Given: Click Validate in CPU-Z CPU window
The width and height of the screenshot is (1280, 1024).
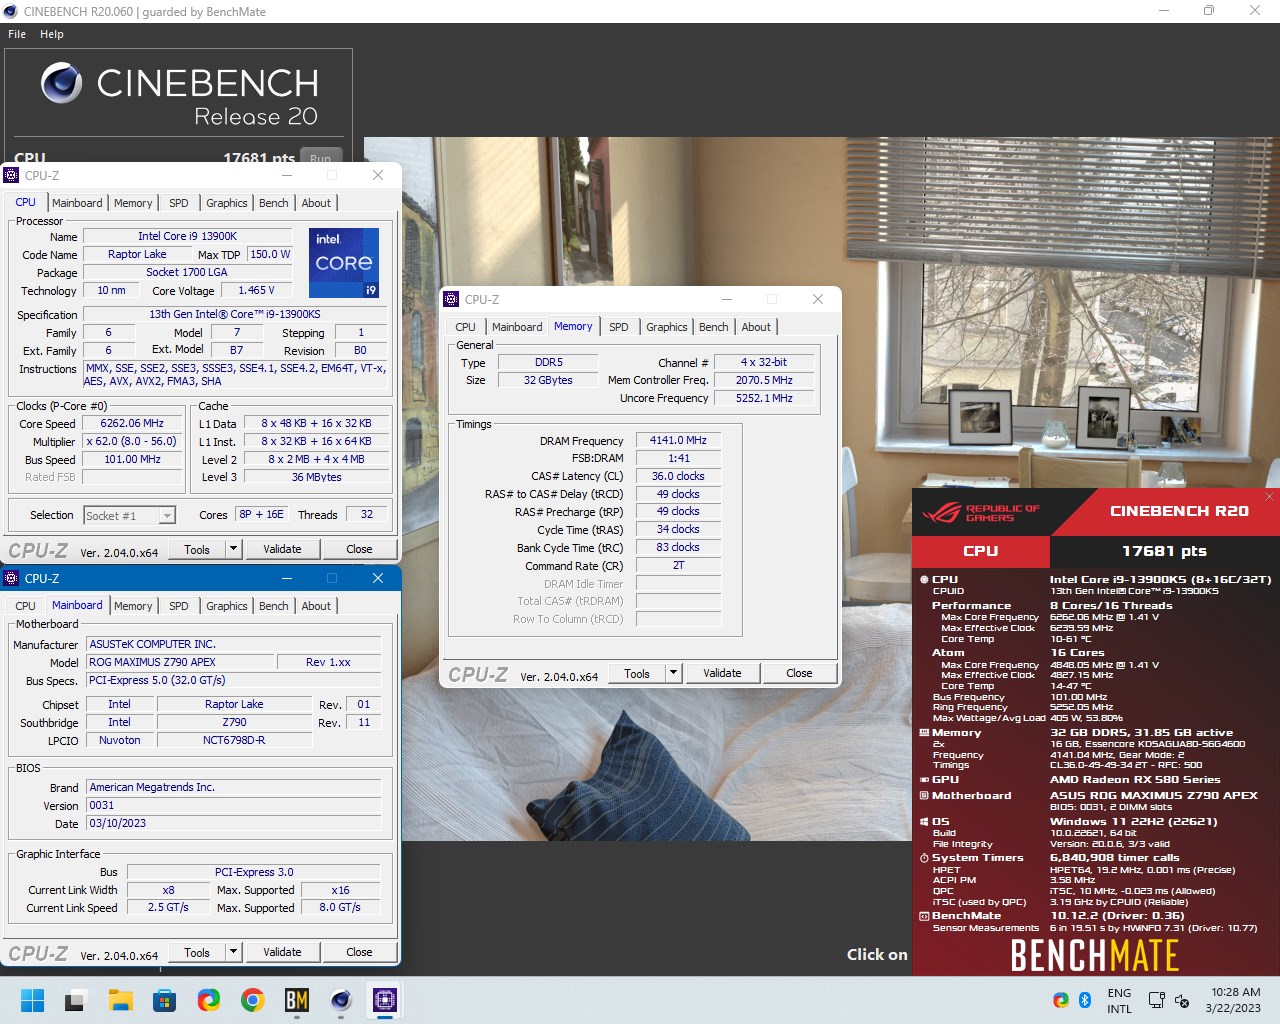Looking at the screenshot, I should [282, 549].
